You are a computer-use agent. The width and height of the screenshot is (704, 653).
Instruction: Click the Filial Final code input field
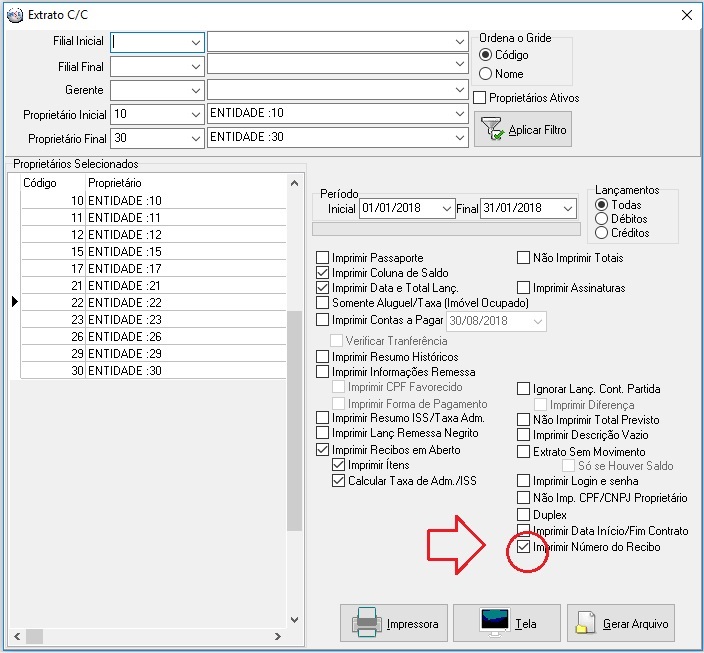pos(148,66)
